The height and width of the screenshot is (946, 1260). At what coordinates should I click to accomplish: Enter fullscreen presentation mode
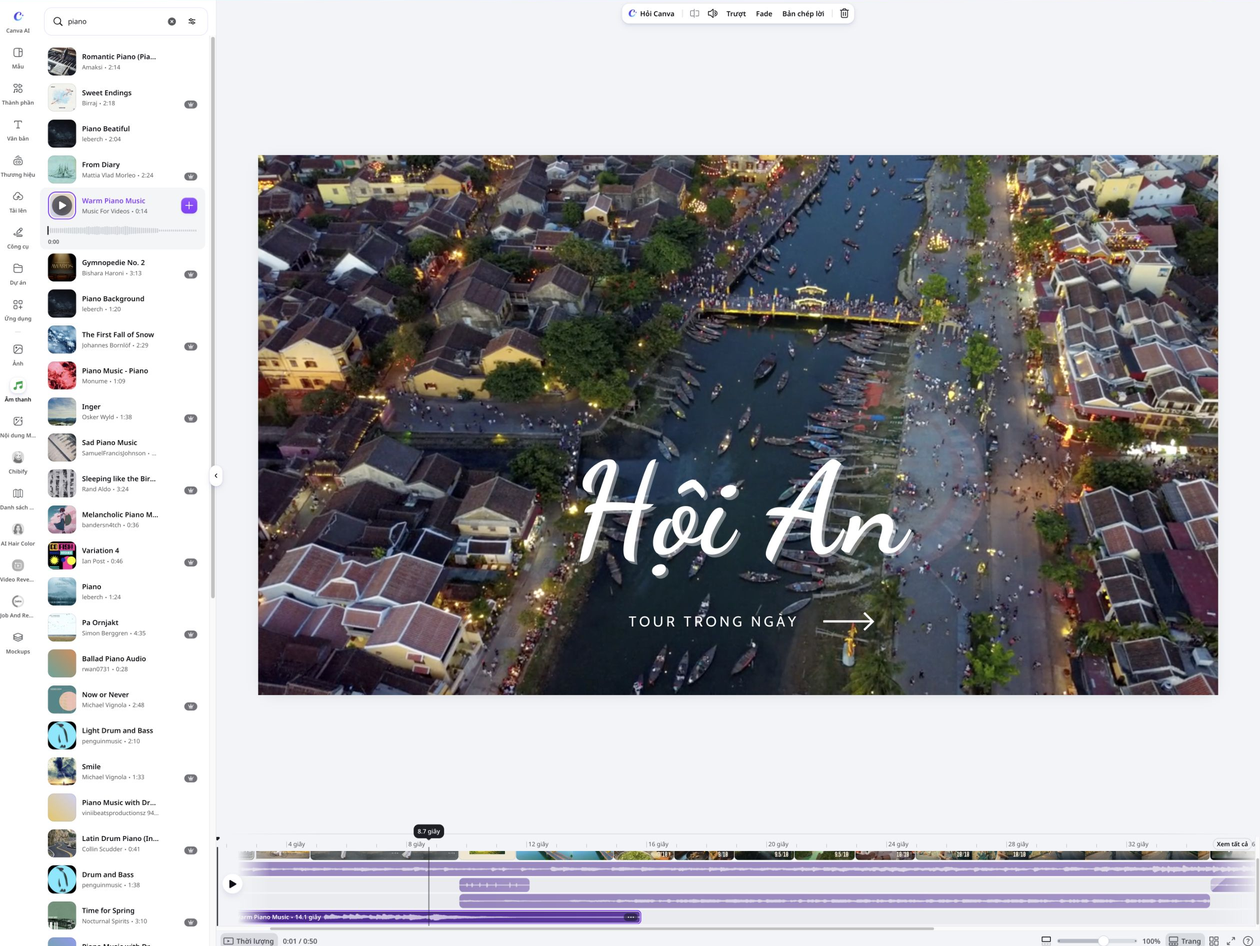[x=1231, y=941]
